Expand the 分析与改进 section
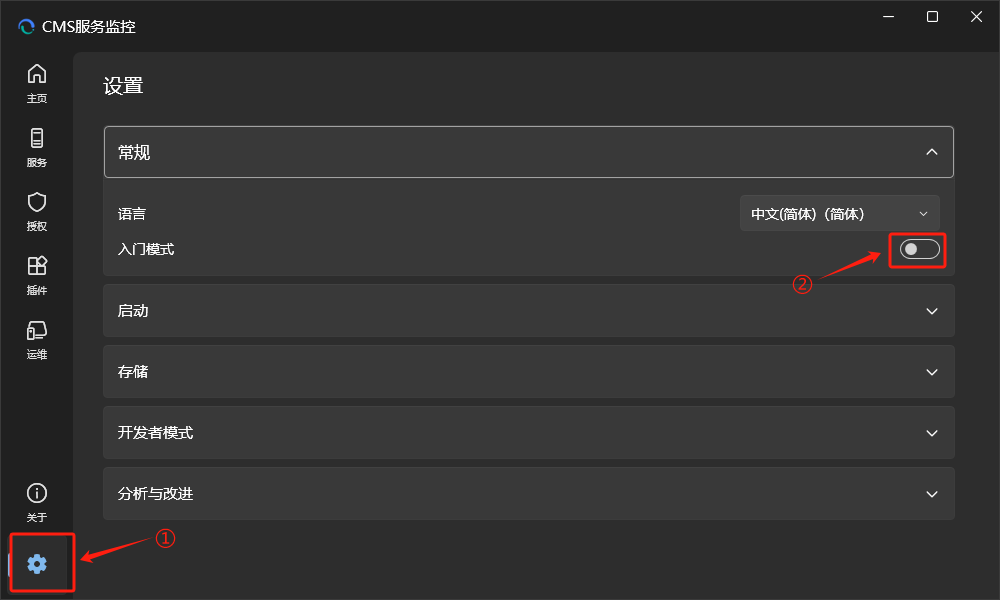1000x600 pixels. 931,494
